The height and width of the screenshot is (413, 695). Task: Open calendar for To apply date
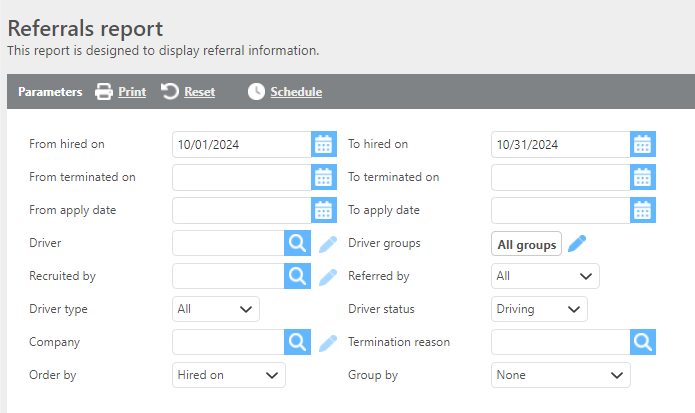[642, 210]
